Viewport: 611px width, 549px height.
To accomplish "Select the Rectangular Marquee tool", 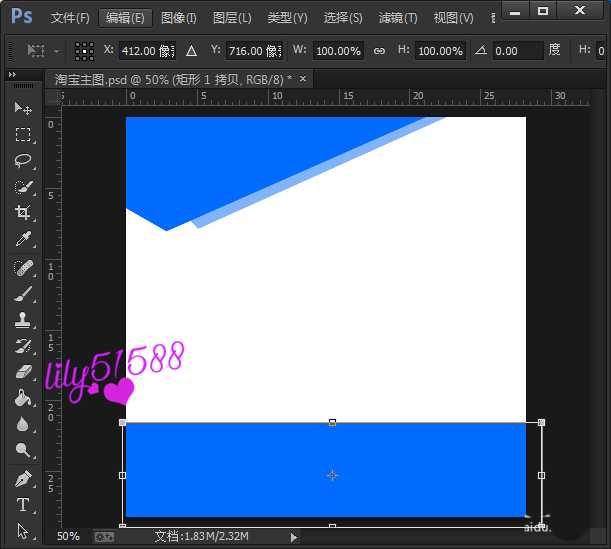I will pos(22,135).
